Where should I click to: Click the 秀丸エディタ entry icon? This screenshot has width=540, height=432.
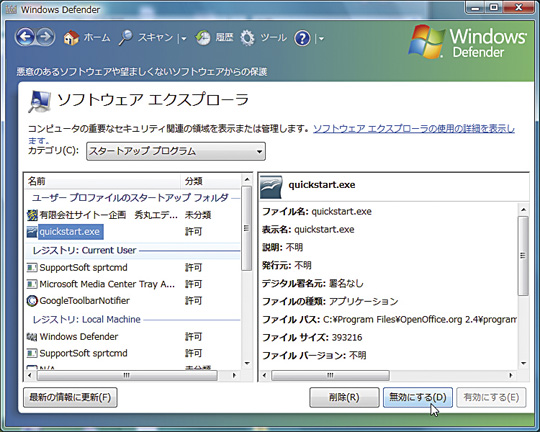pos(32,215)
